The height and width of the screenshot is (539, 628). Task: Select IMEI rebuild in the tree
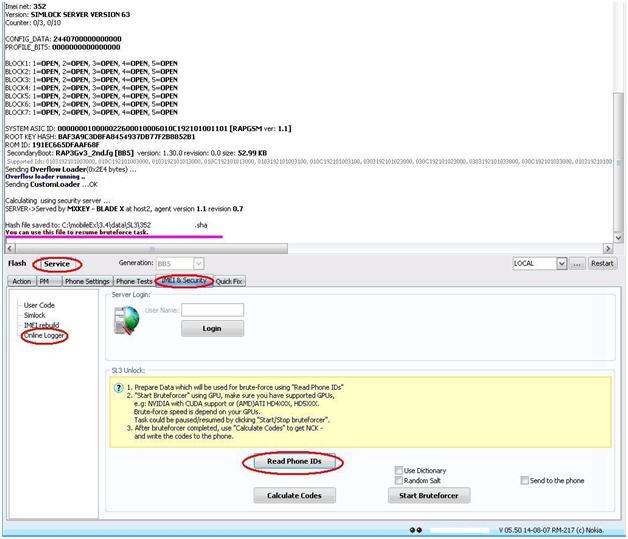[x=41, y=325]
